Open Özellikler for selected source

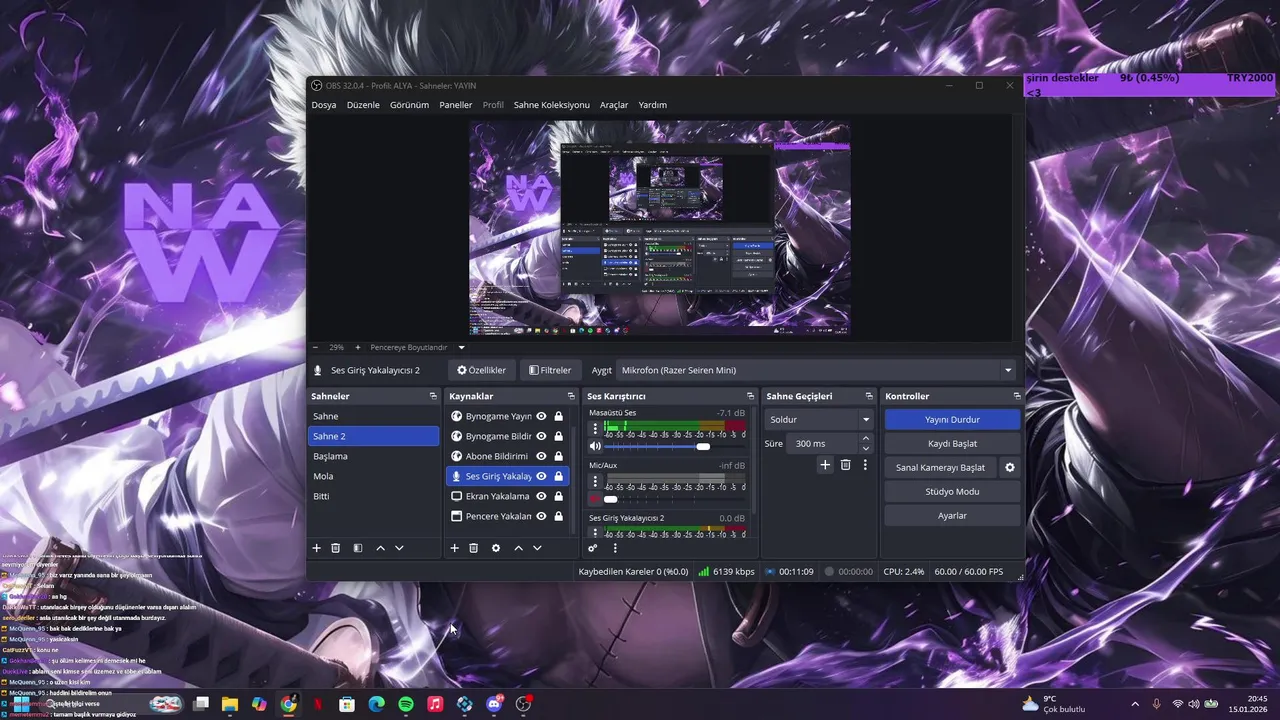click(481, 370)
